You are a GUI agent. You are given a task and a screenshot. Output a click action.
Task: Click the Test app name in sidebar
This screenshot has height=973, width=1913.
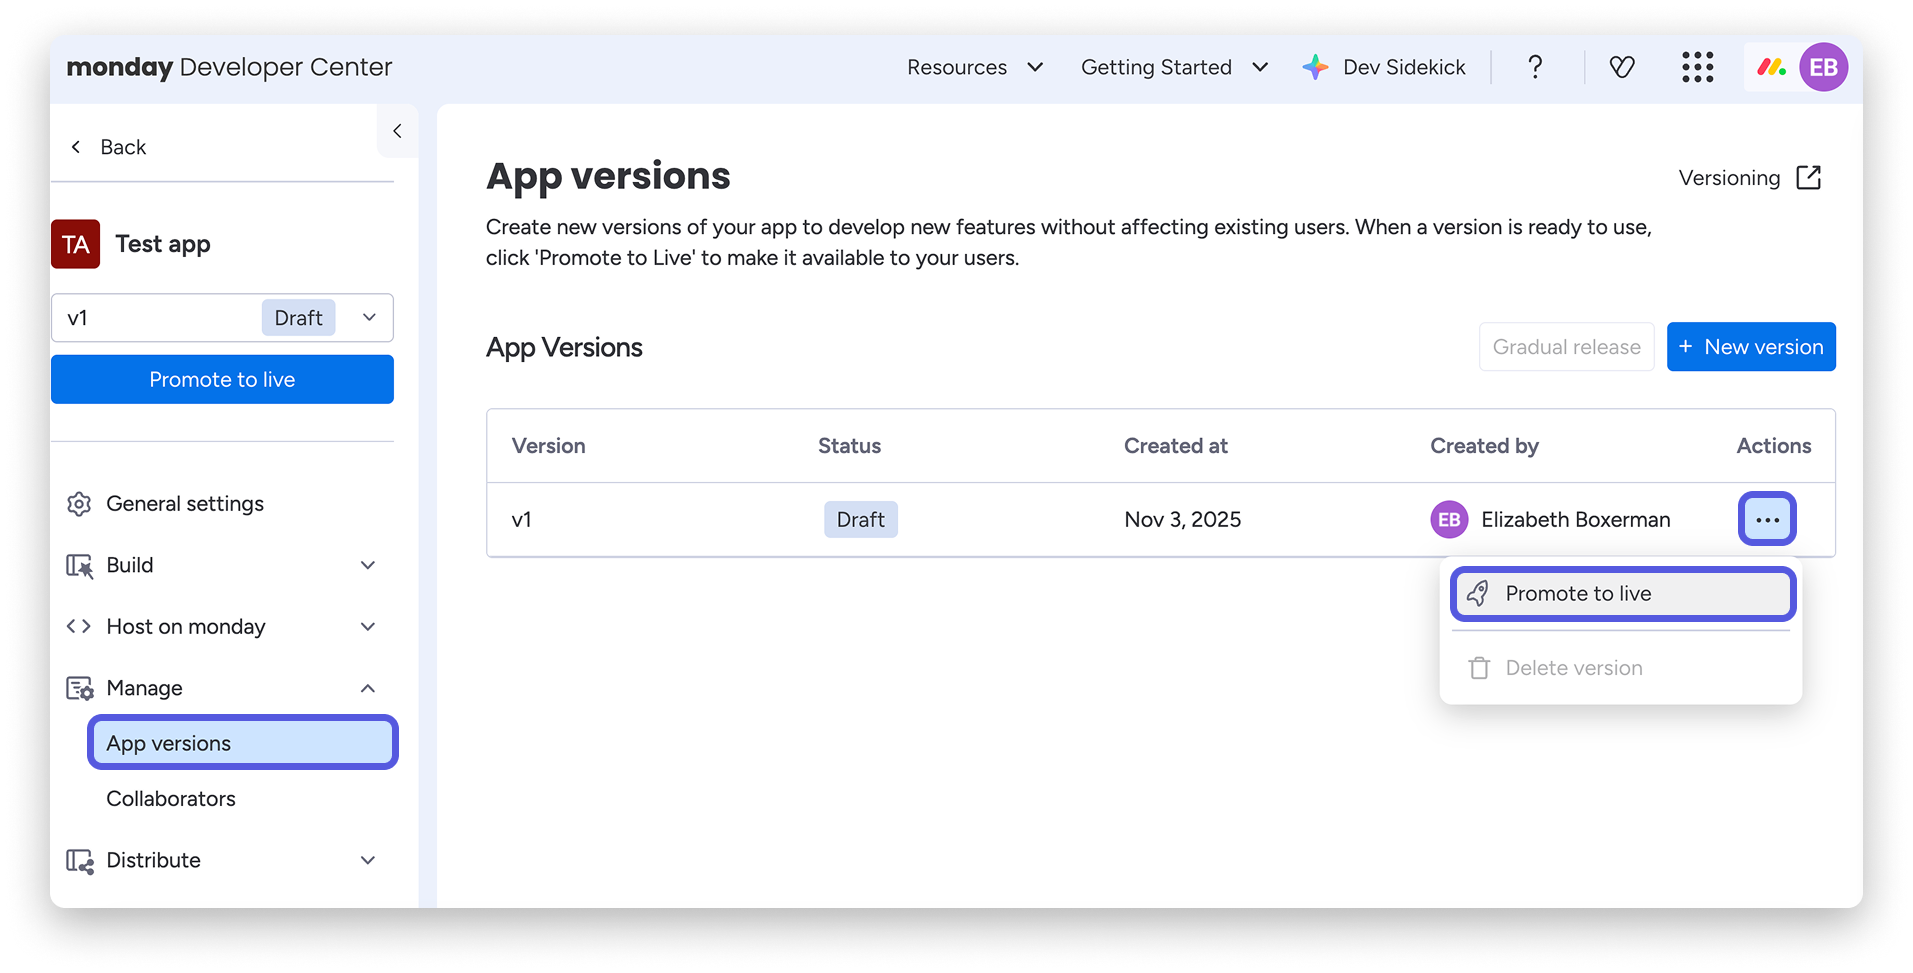(x=163, y=244)
